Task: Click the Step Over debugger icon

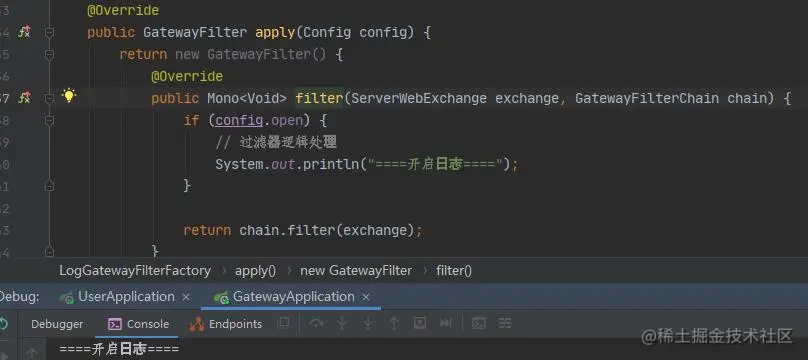Action: click(x=316, y=323)
